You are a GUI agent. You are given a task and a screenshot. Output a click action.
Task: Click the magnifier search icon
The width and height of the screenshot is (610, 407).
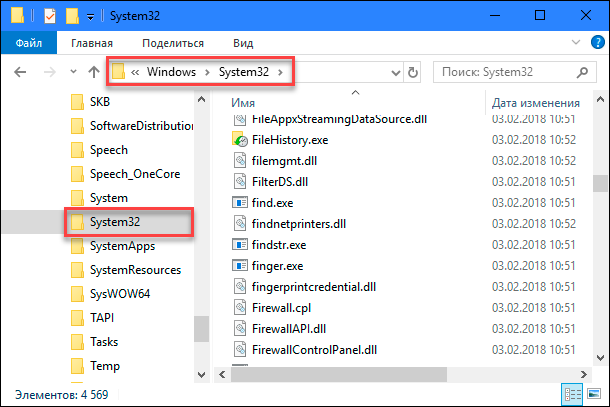click(582, 72)
